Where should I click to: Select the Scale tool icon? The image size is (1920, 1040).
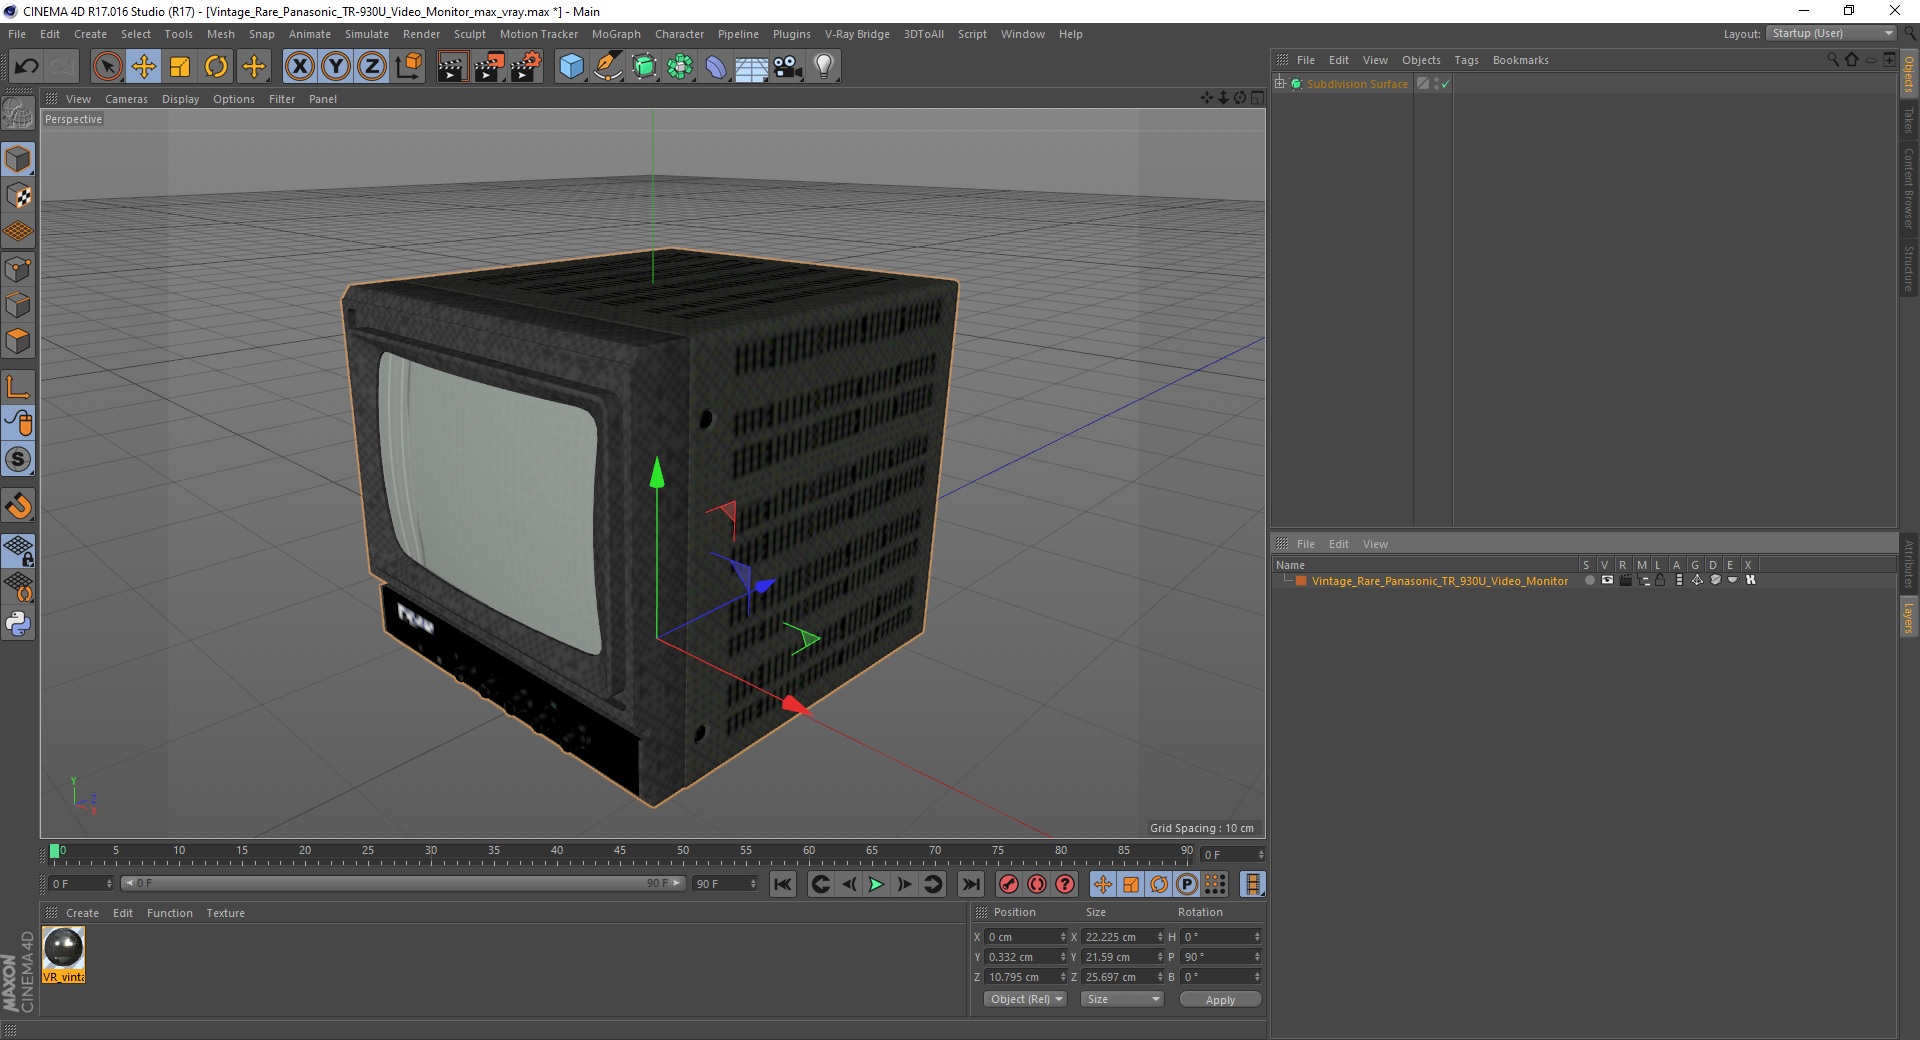180,67
